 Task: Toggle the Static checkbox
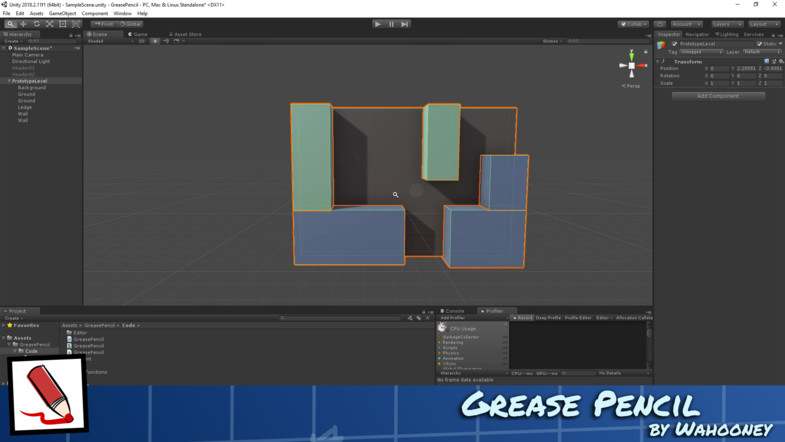click(759, 44)
